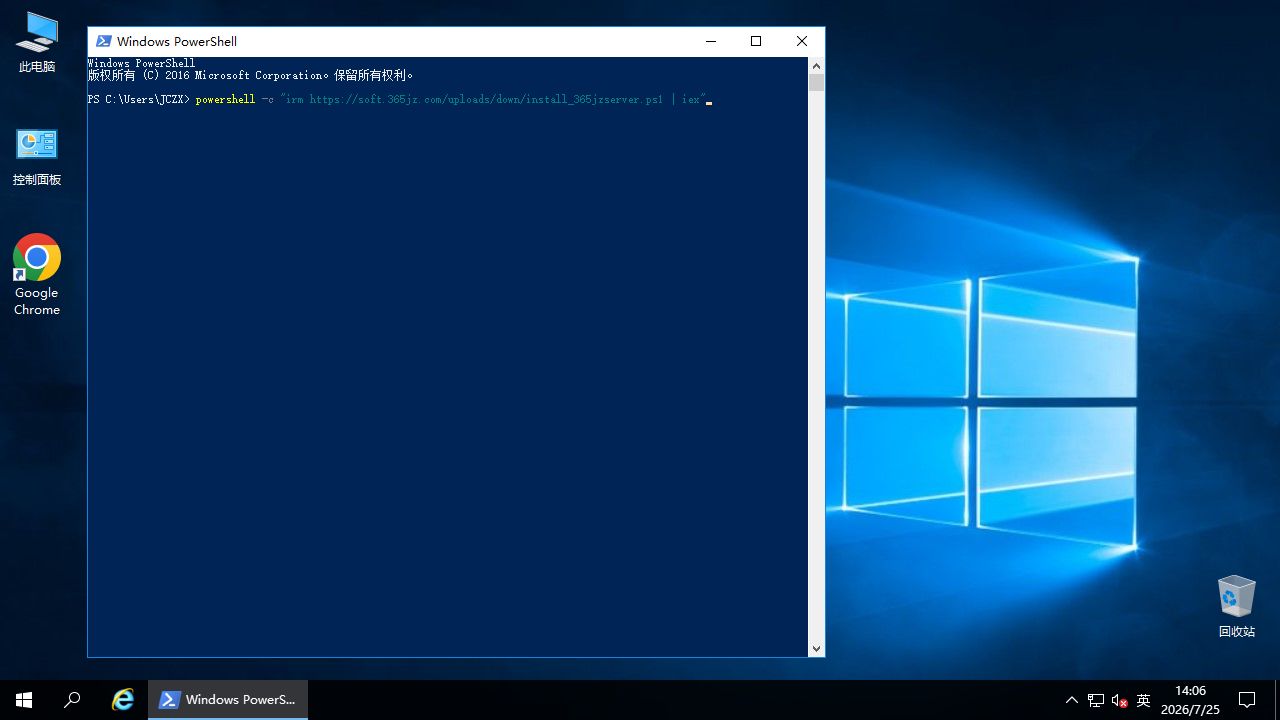This screenshot has height=720, width=1280.
Task: Click the PowerShell scrollbar up arrow
Action: click(816, 65)
